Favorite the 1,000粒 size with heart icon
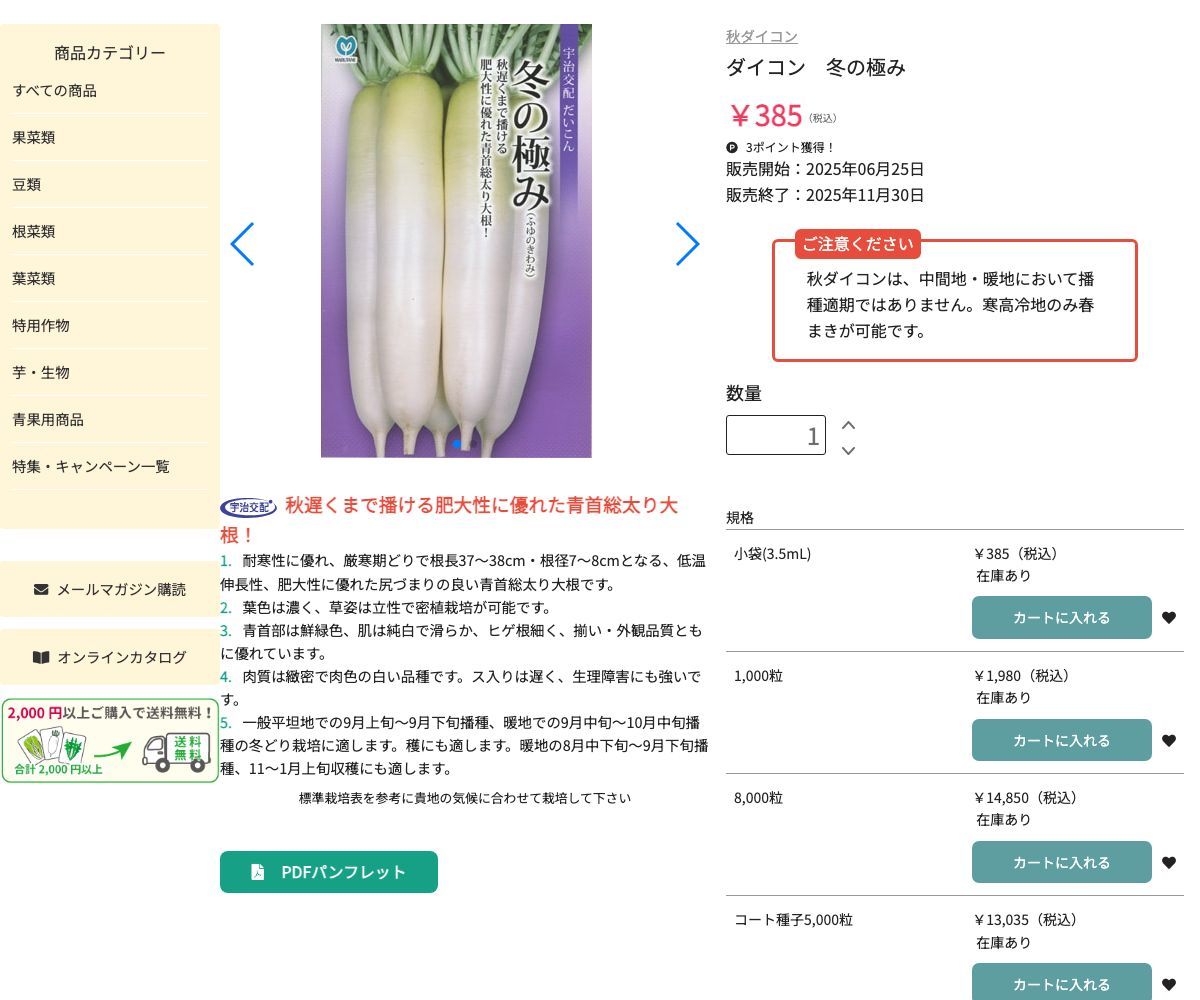This screenshot has width=1200, height=1000. [x=1168, y=740]
